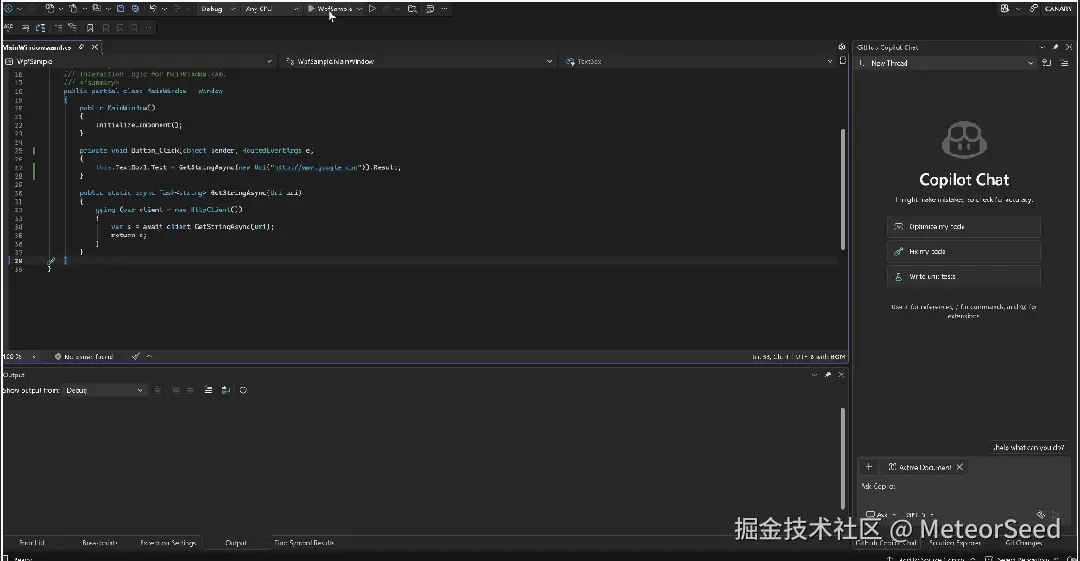1080x561 pixels.
Task: Click the code cleanup broom icon
Action: click(x=136, y=356)
